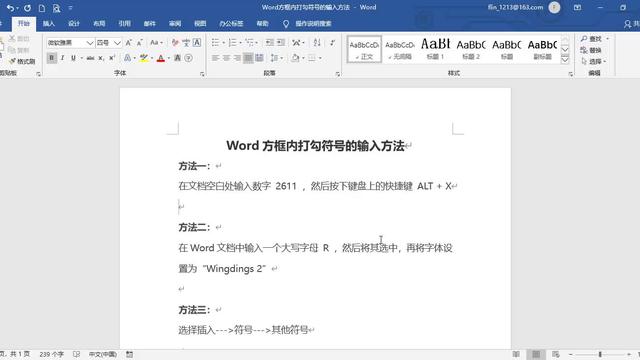Click the Multilevel List icon
The width and height of the screenshot is (640, 360).
coord(250,42)
